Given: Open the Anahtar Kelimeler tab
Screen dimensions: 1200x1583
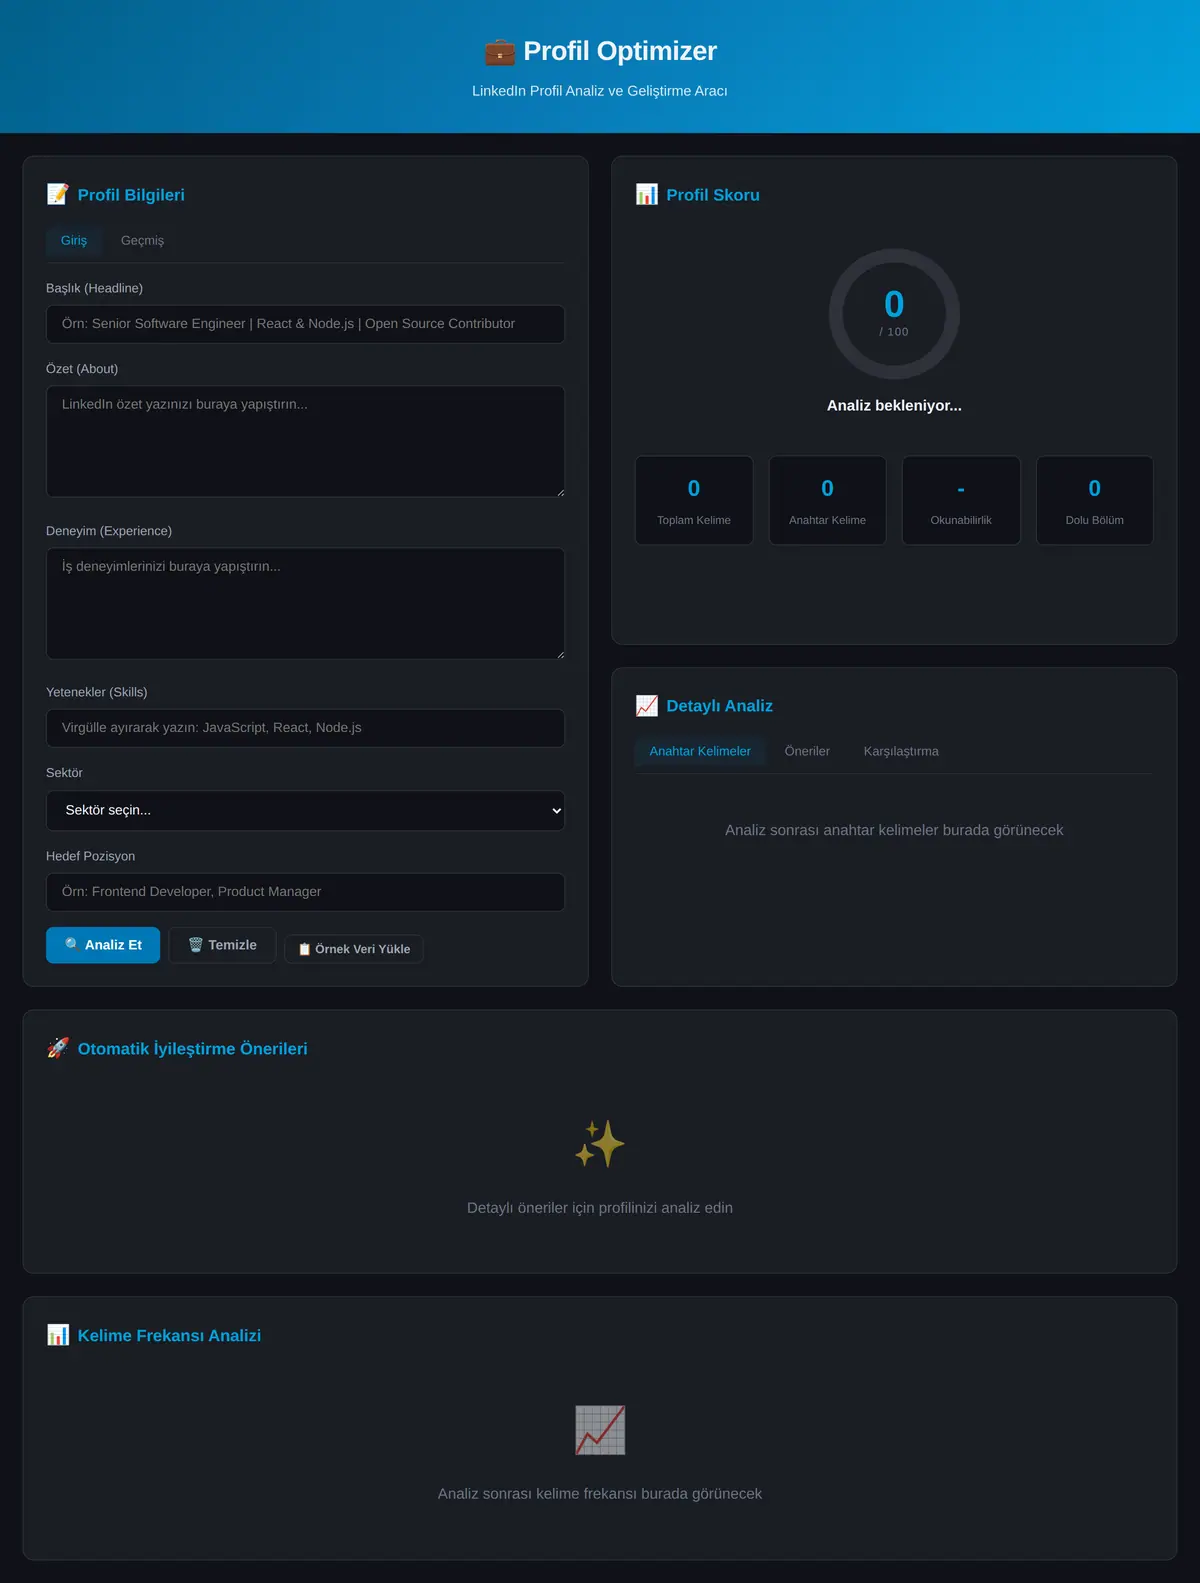Looking at the screenshot, I should pos(700,751).
